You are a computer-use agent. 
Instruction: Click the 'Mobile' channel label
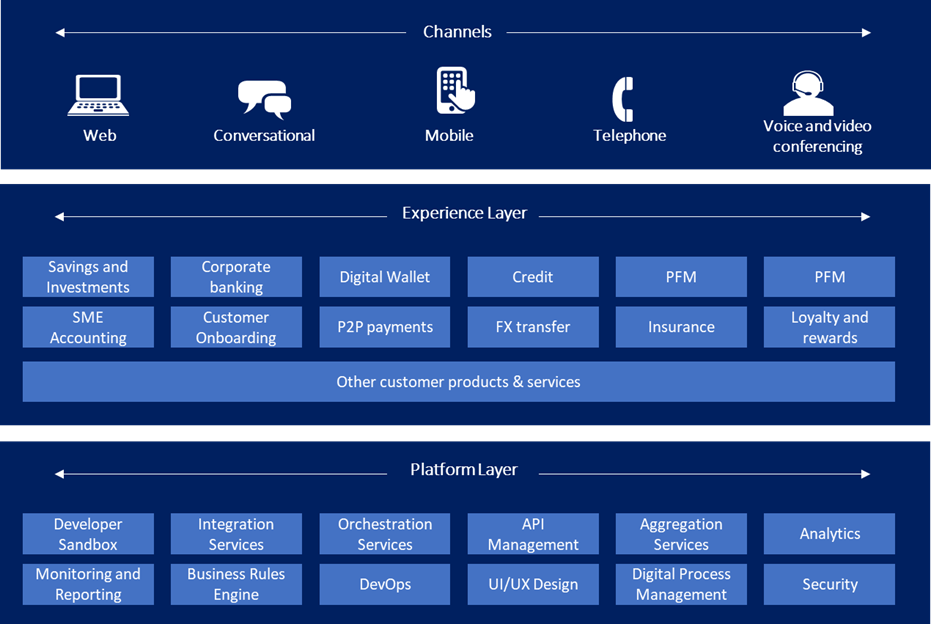coord(449,135)
